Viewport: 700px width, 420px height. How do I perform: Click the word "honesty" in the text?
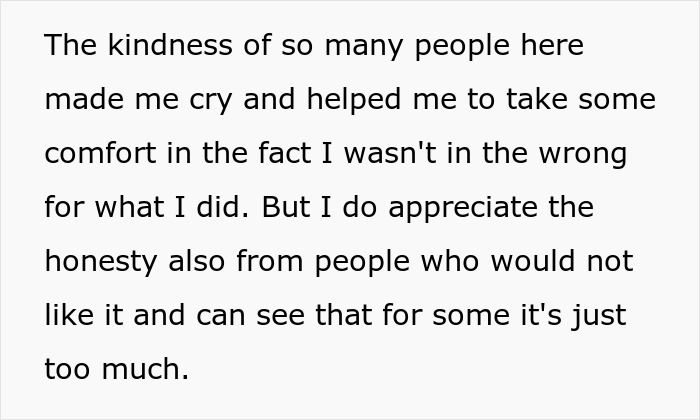pyautogui.click(x=105, y=262)
